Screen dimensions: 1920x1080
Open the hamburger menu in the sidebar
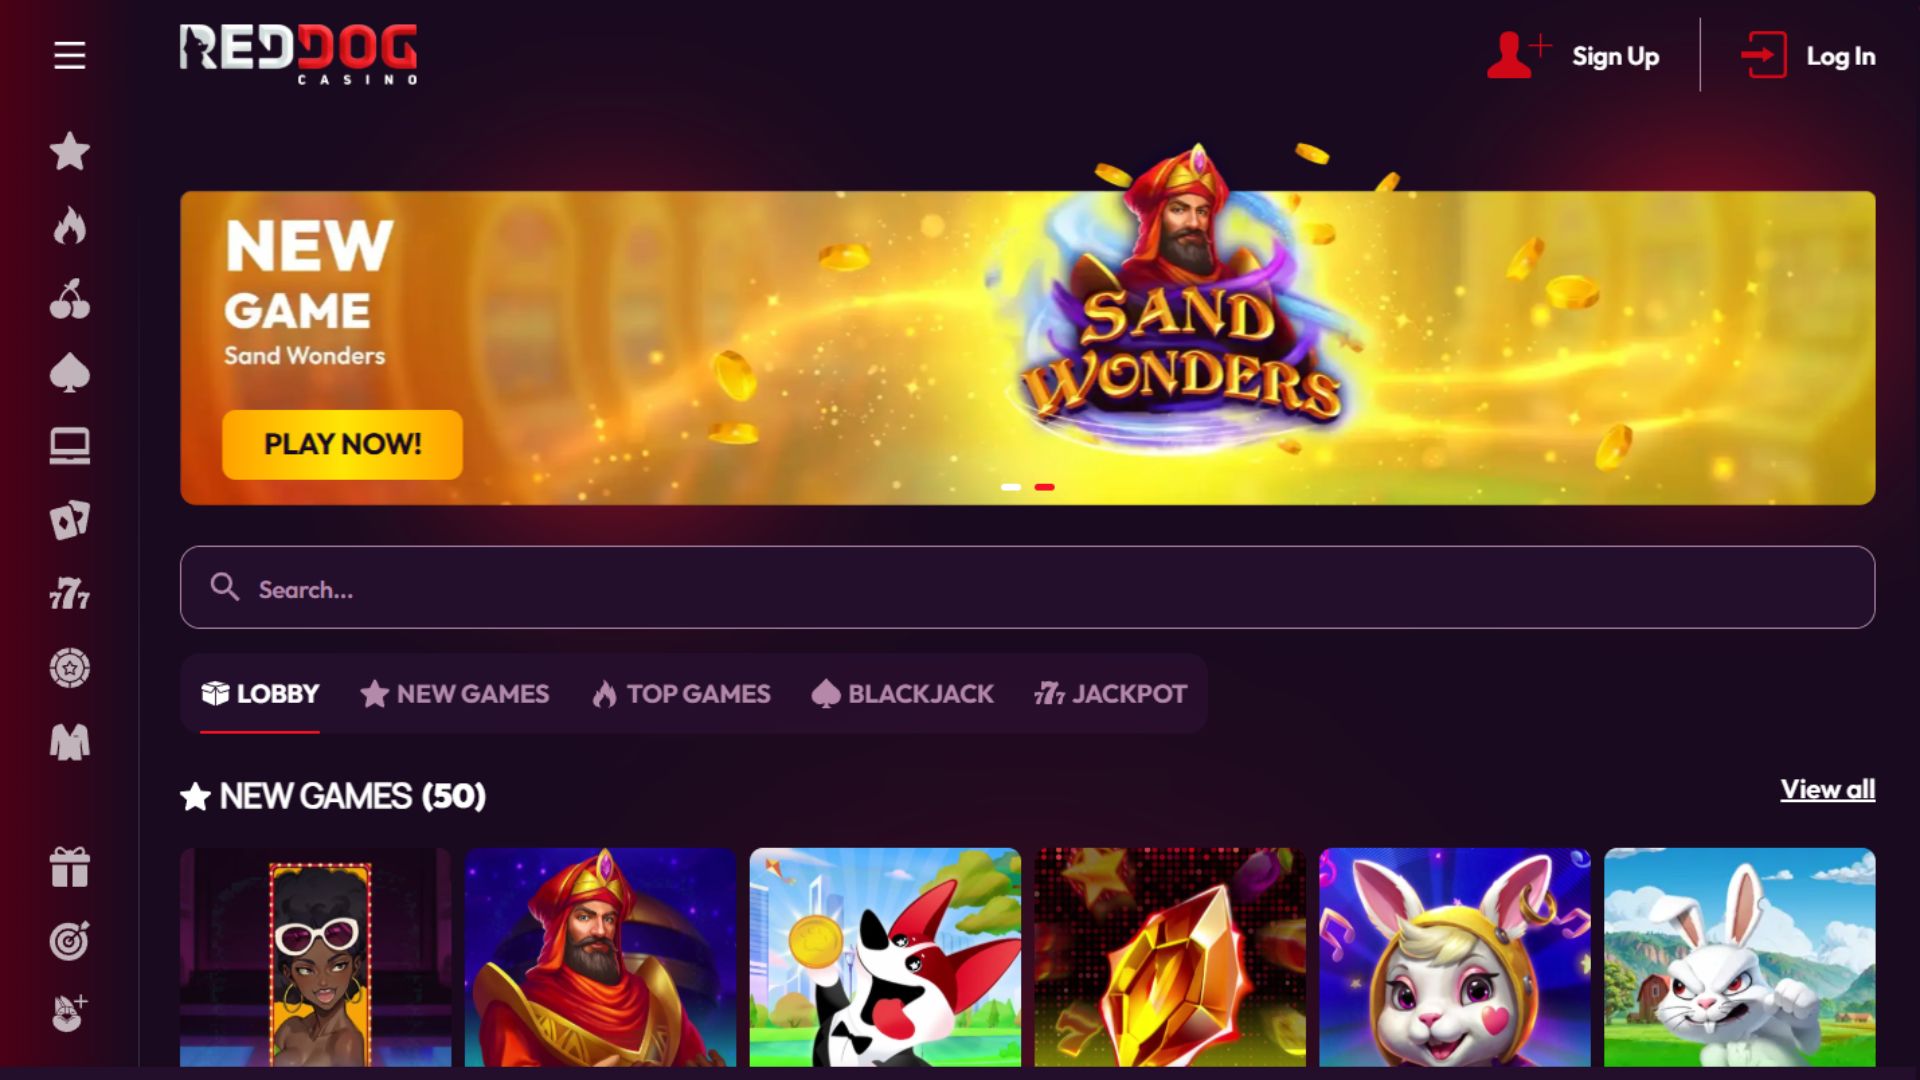click(x=69, y=56)
